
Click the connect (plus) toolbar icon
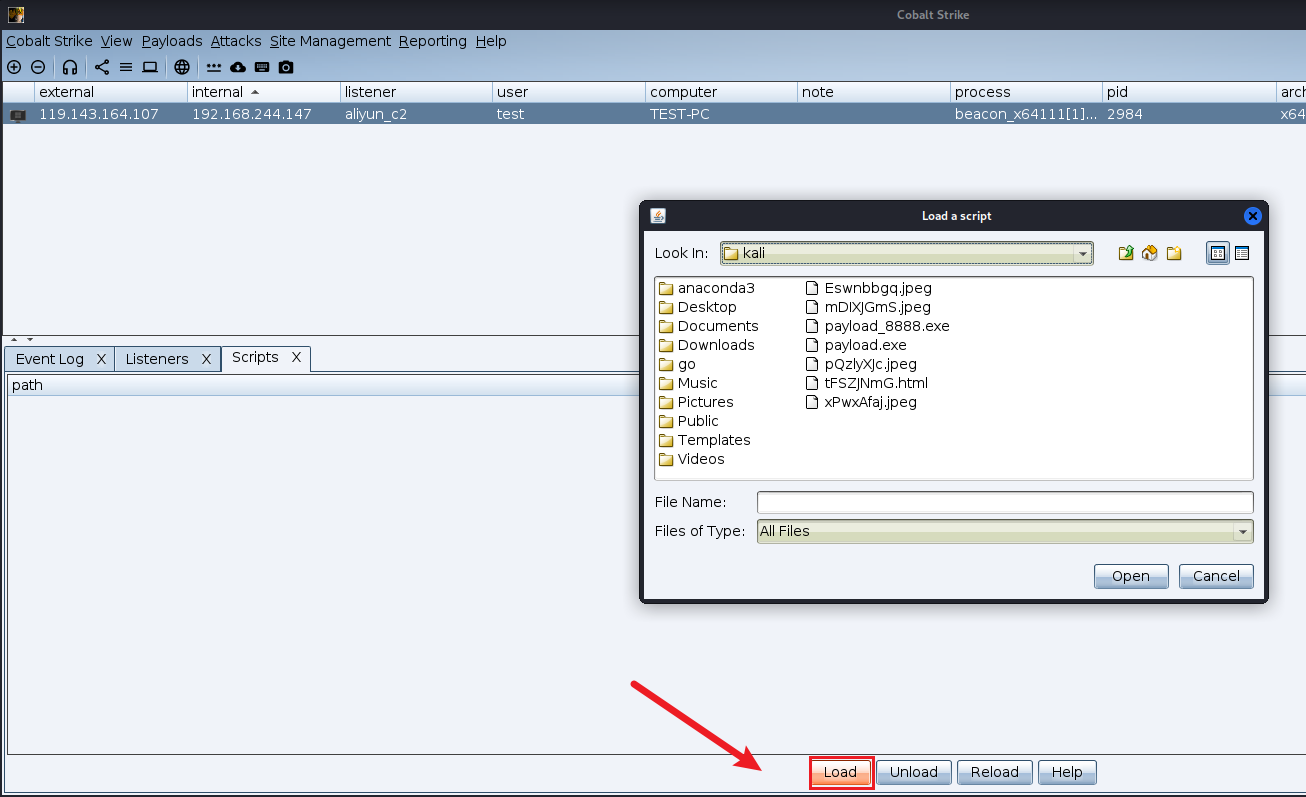point(14,67)
